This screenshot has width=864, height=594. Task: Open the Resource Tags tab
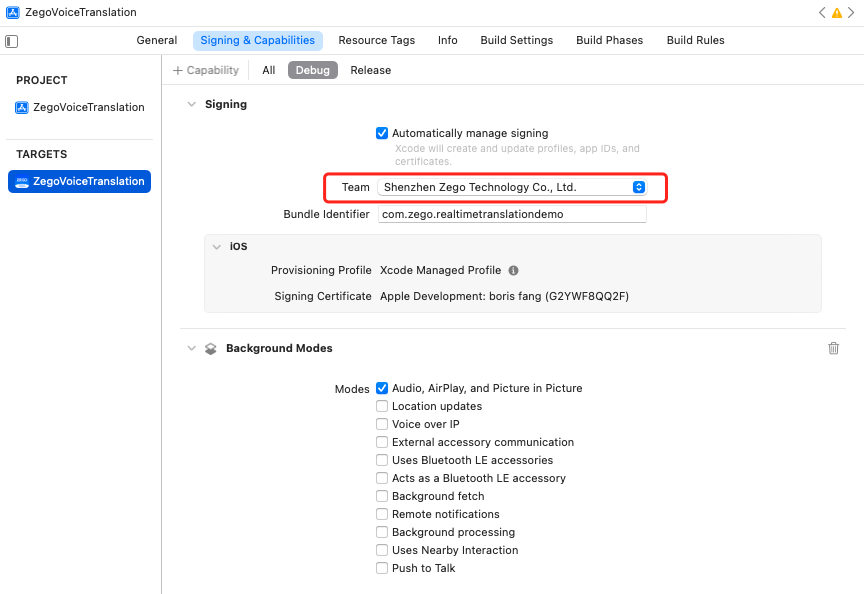click(376, 40)
